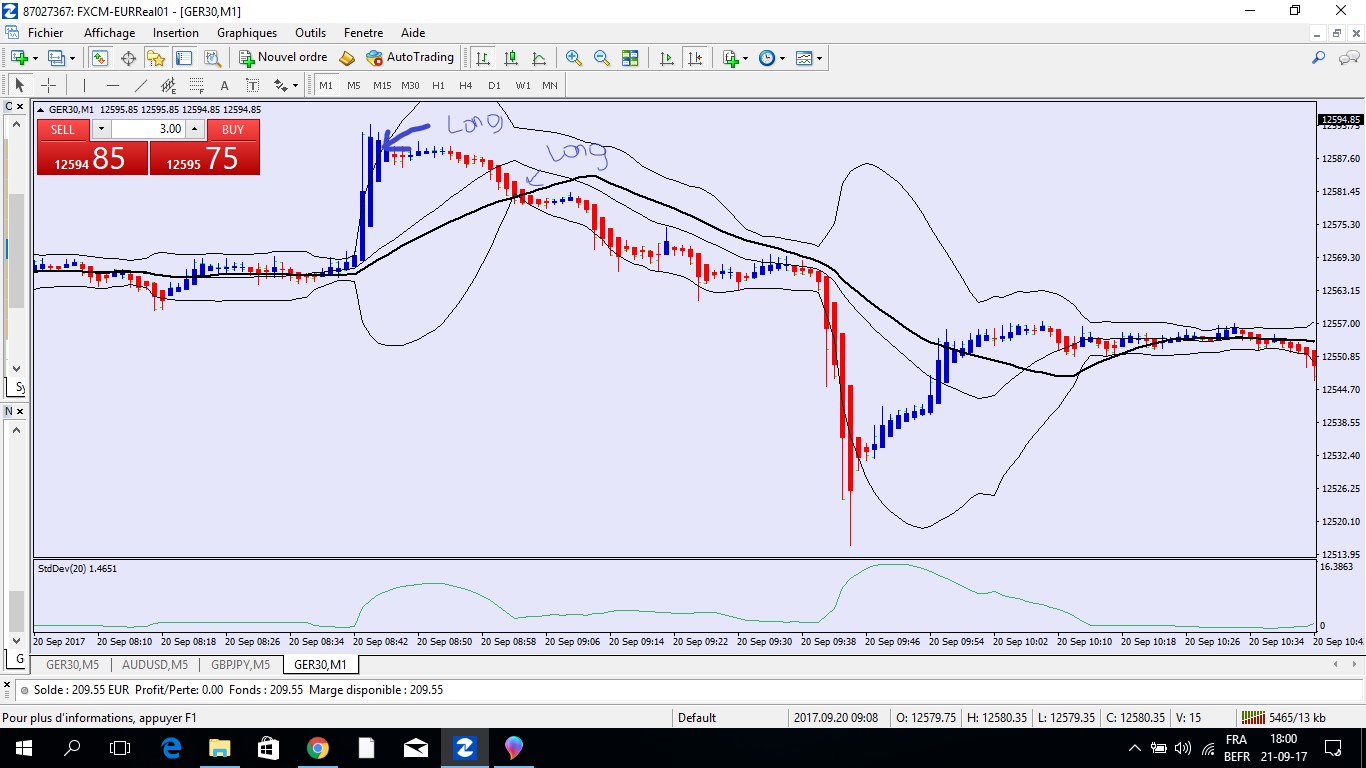Tile chart windows icon
Image resolution: width=1366 pixels, height=768 pixels.
pyautogui.click(x=630, y=58)
